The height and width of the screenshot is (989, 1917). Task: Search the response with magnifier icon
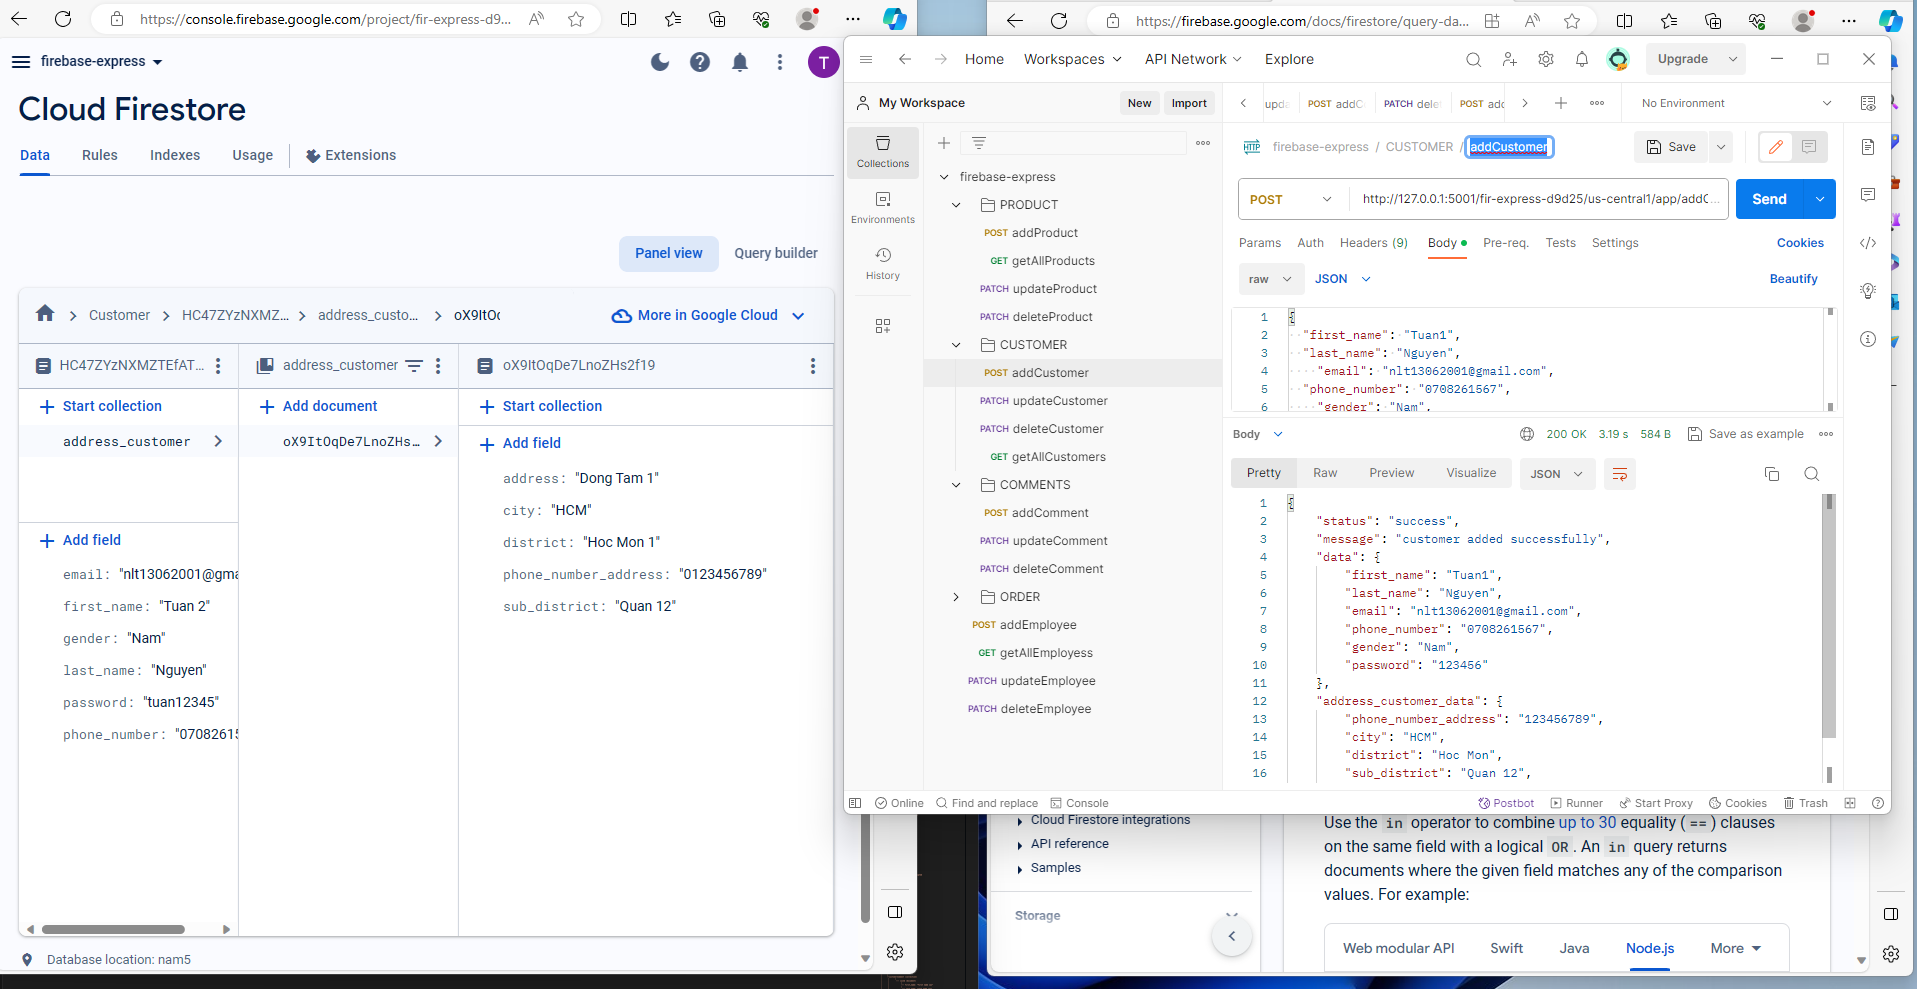click(1811, 474)
